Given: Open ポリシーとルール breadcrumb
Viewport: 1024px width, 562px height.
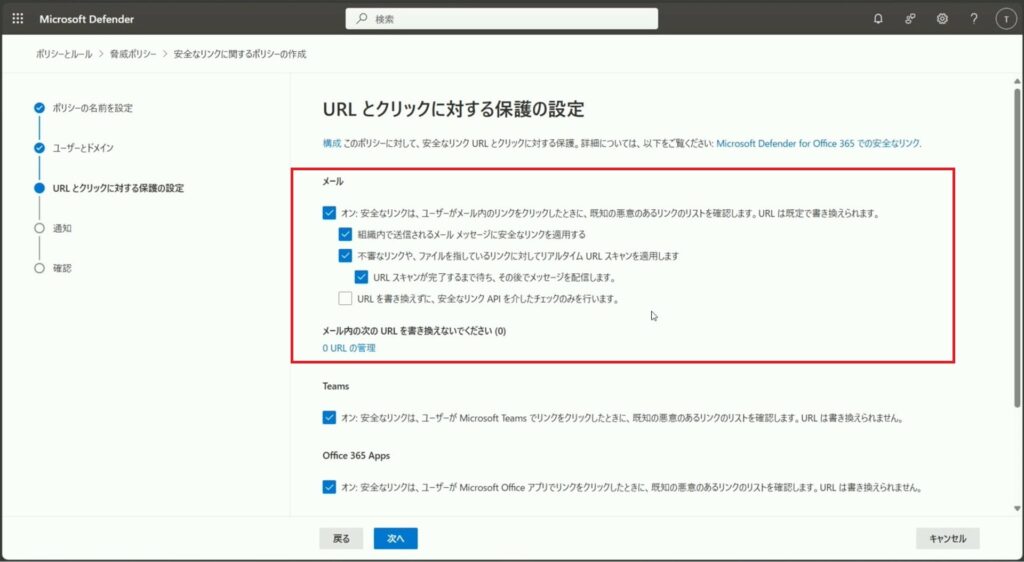Looking at the screenshot, I should pyautogui.click(x=64, y=54).
